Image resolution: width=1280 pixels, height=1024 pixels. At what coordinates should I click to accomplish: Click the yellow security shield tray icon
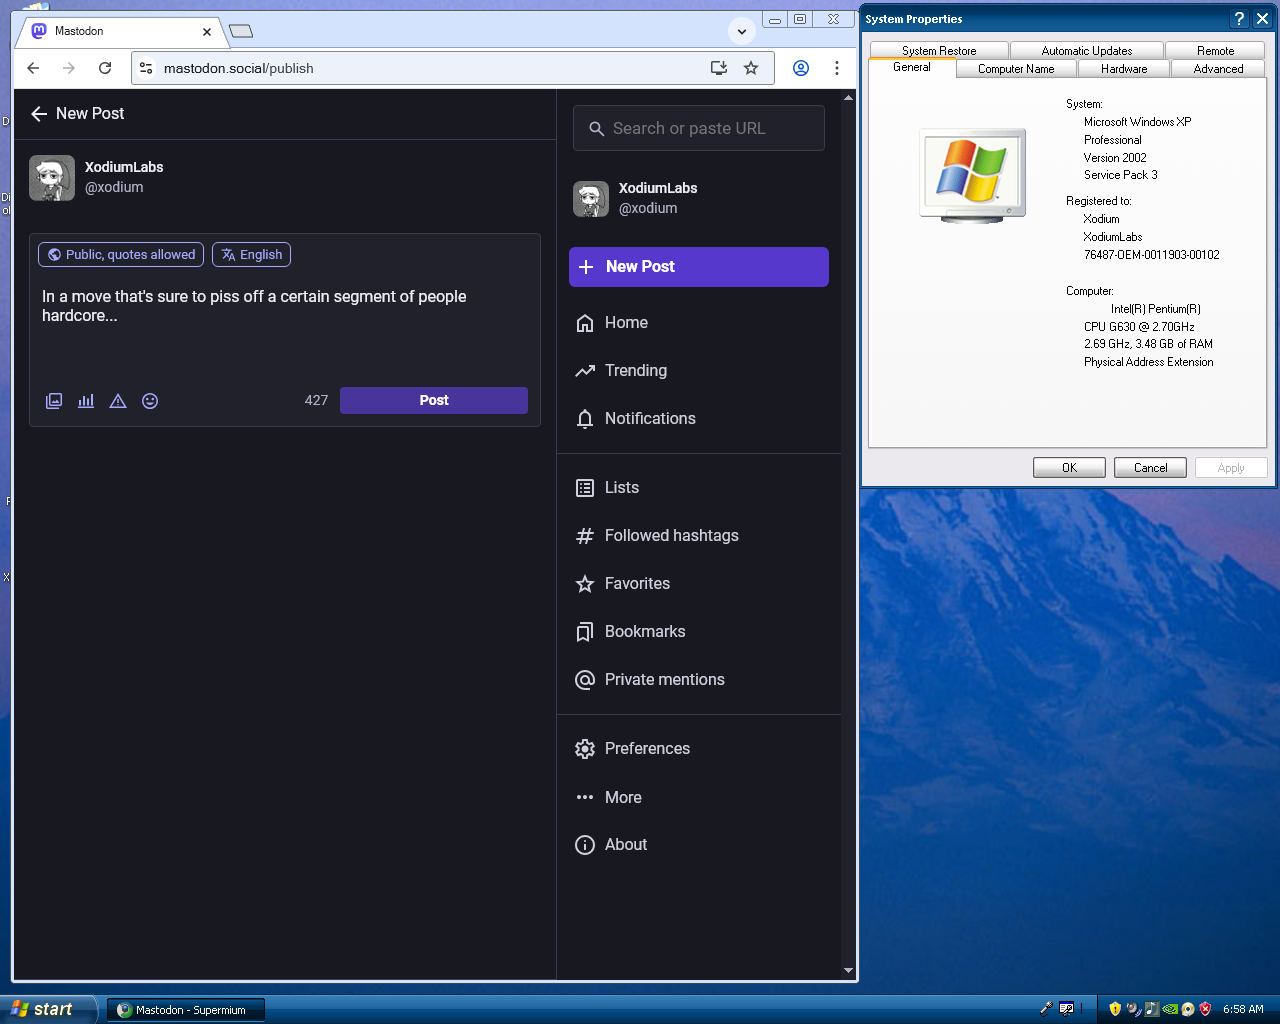[x=1115, y=1009]
